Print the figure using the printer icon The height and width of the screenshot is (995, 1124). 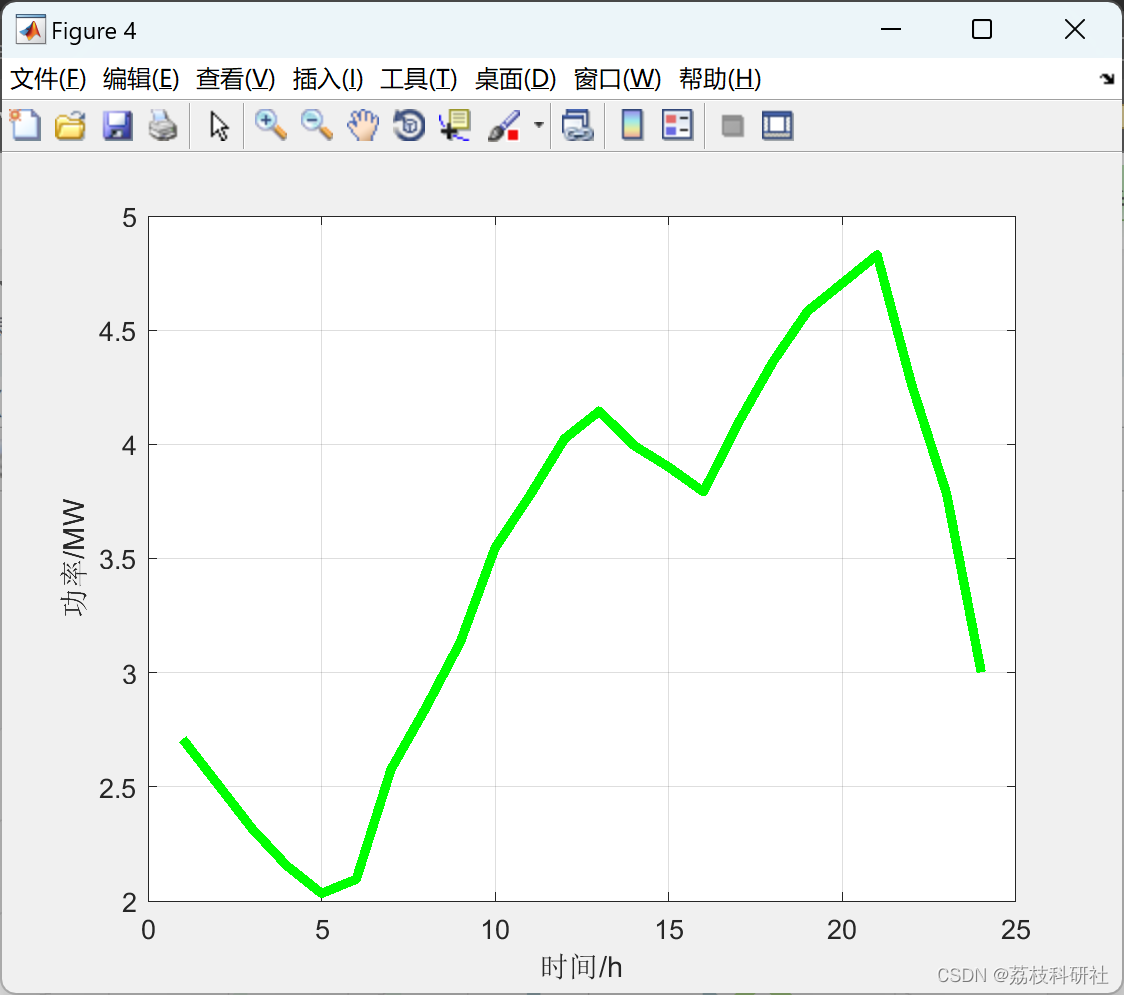[163, 125]
